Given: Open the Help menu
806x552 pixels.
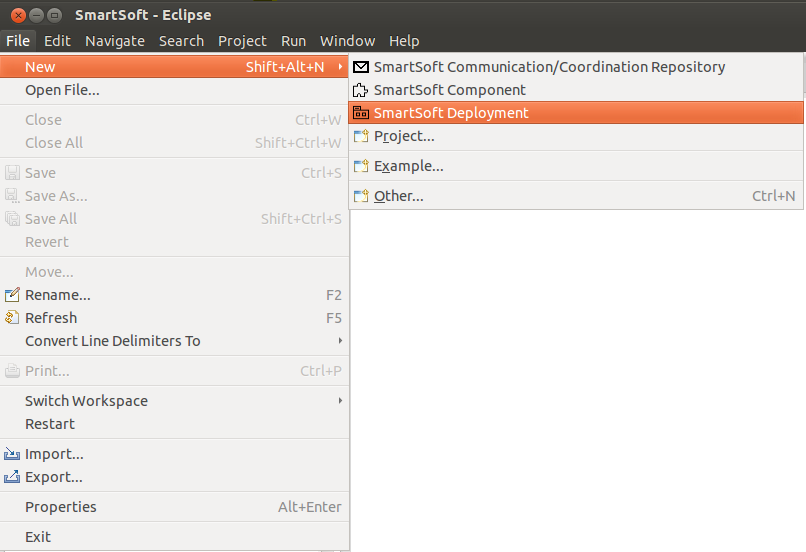Looking at the screenshot, I should 404,41.
